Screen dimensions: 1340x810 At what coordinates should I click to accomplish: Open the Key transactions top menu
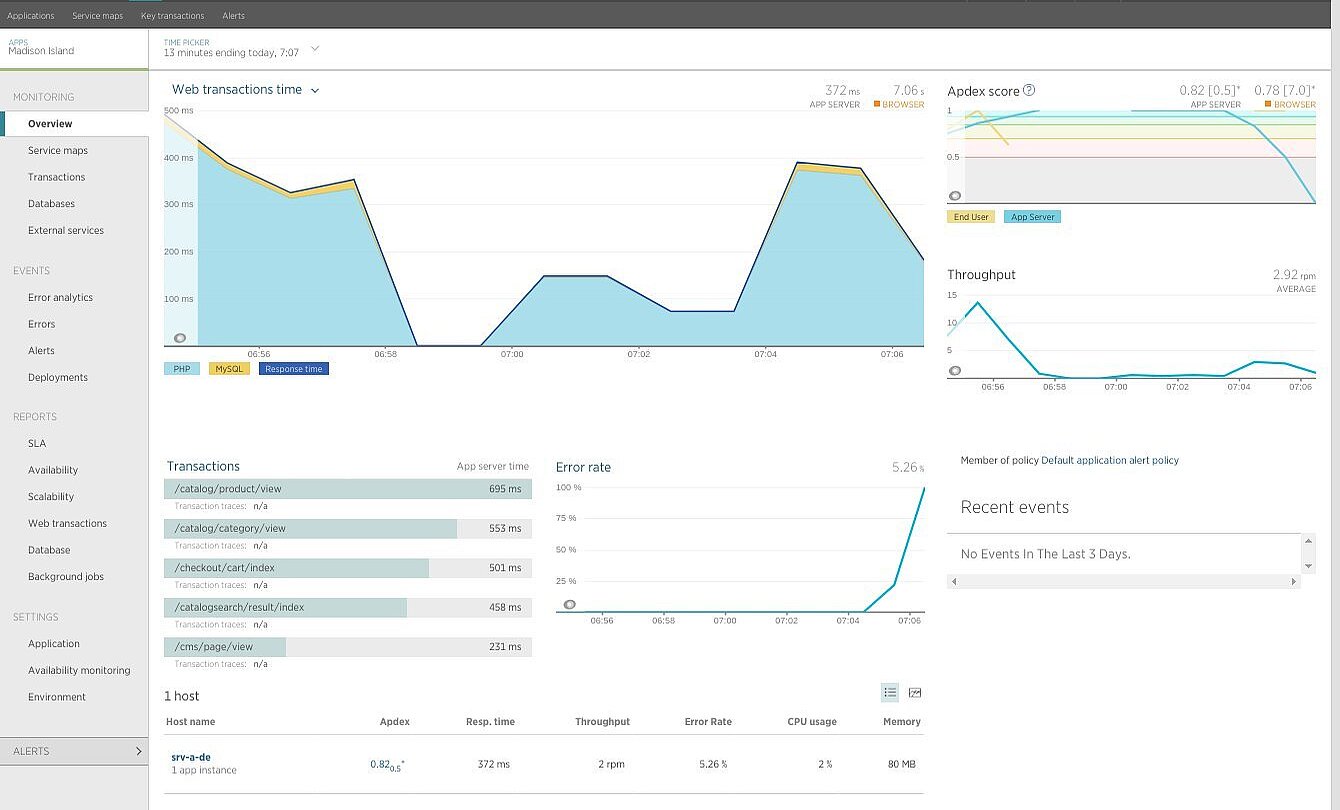(172, 15)
